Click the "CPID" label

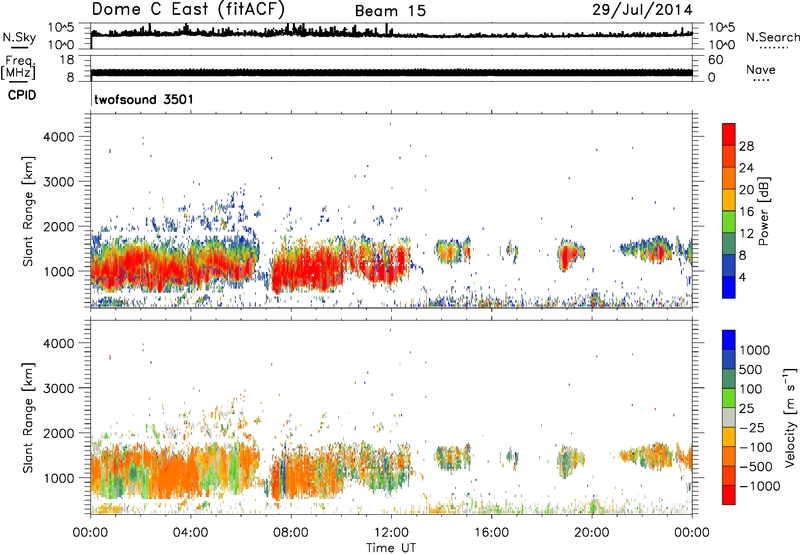pos(22,95)
